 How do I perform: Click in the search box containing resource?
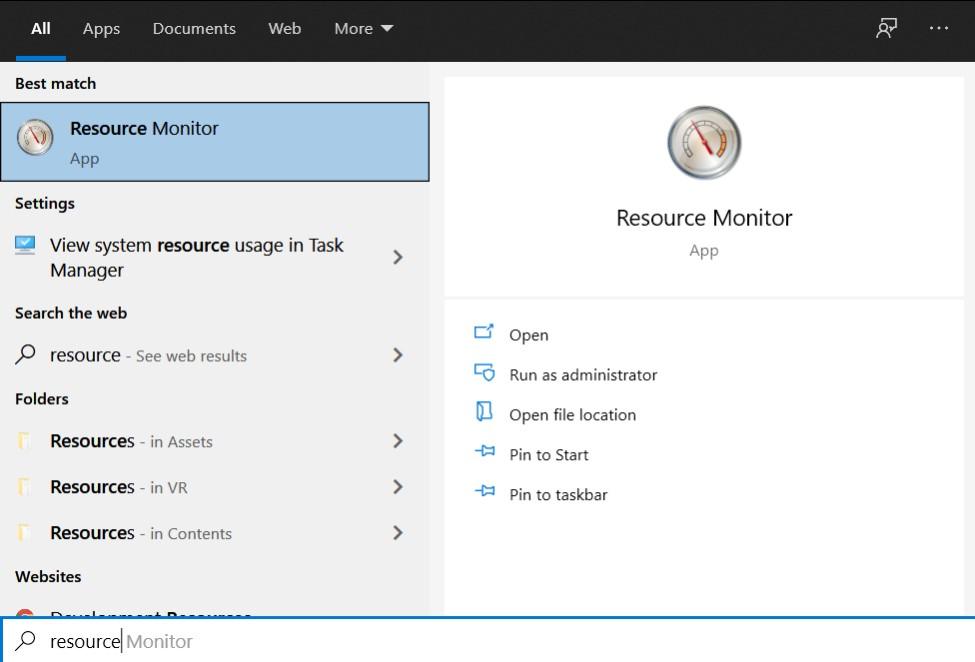(x=488, y=641)
